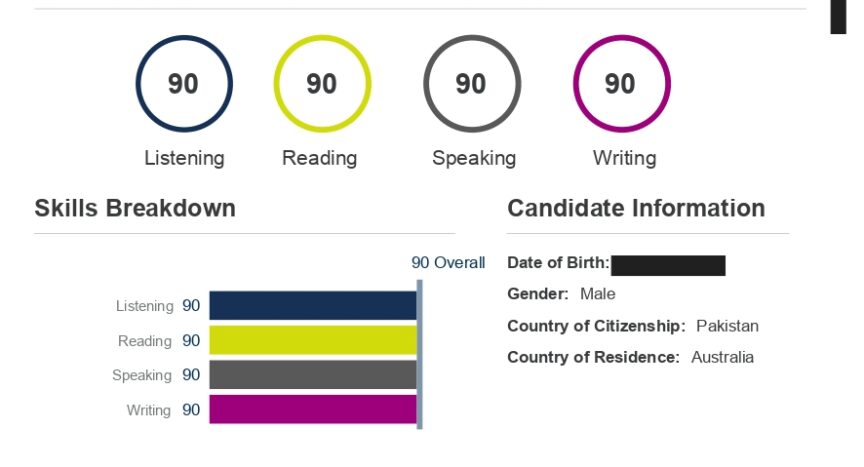Click the black block at top-right corner

click(838, 17)
